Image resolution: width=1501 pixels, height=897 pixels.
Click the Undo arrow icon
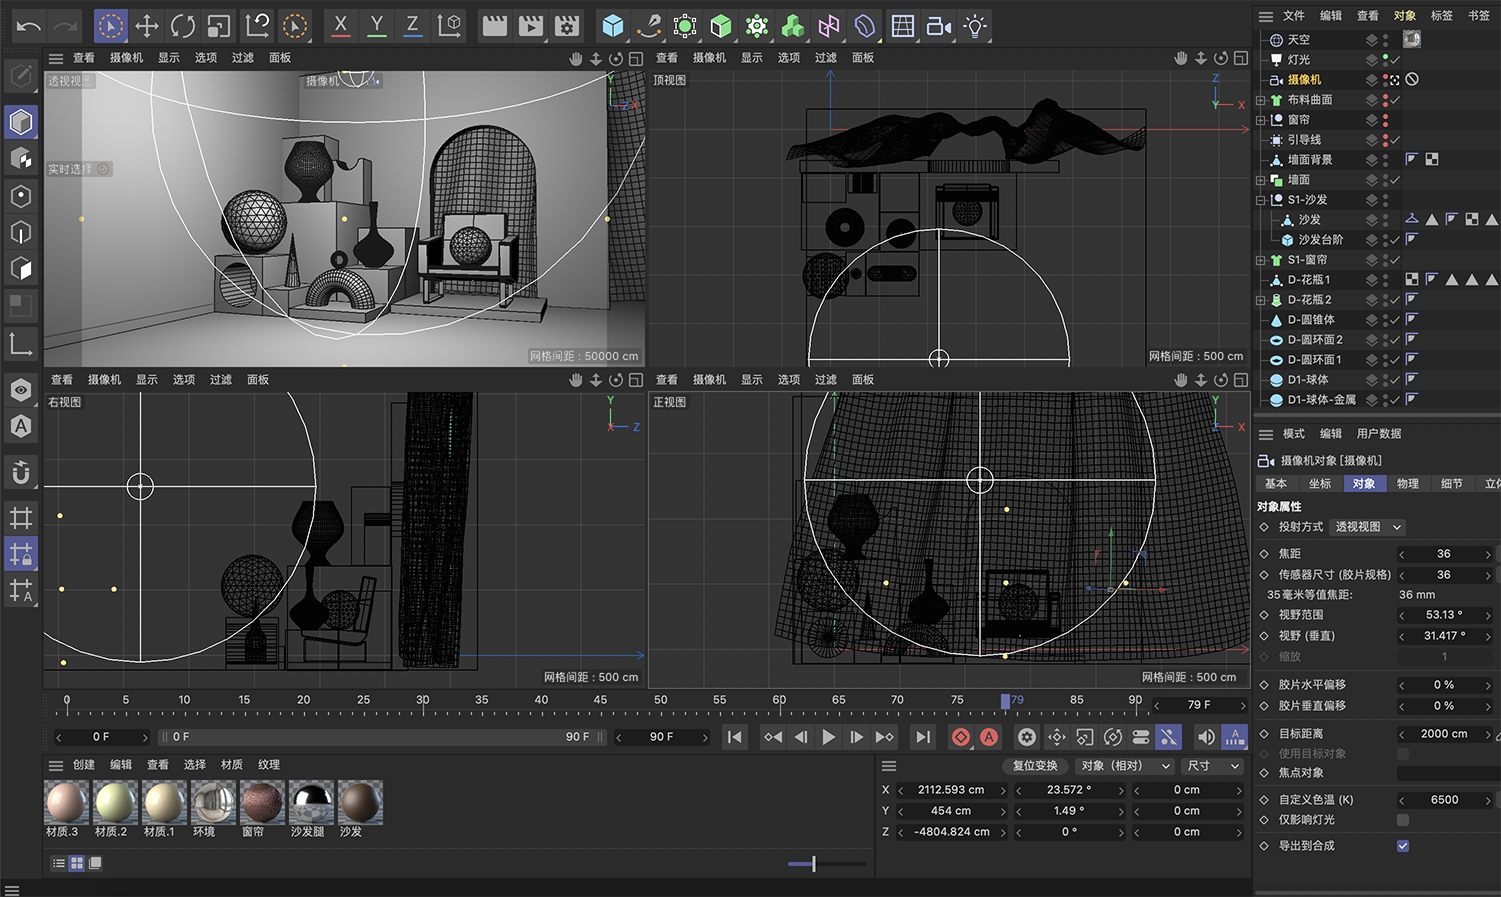coord(28,26)
